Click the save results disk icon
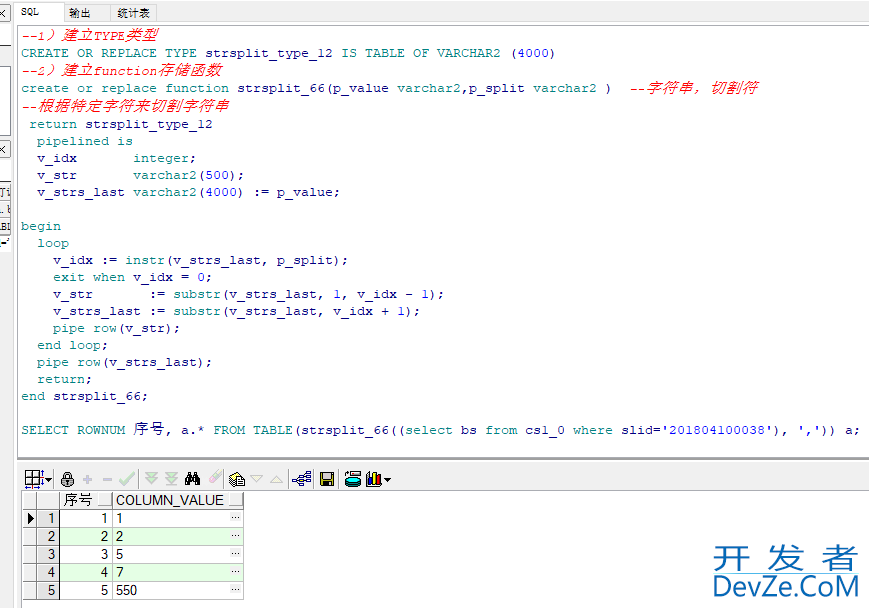869x608 pixels. coord(327,479)
